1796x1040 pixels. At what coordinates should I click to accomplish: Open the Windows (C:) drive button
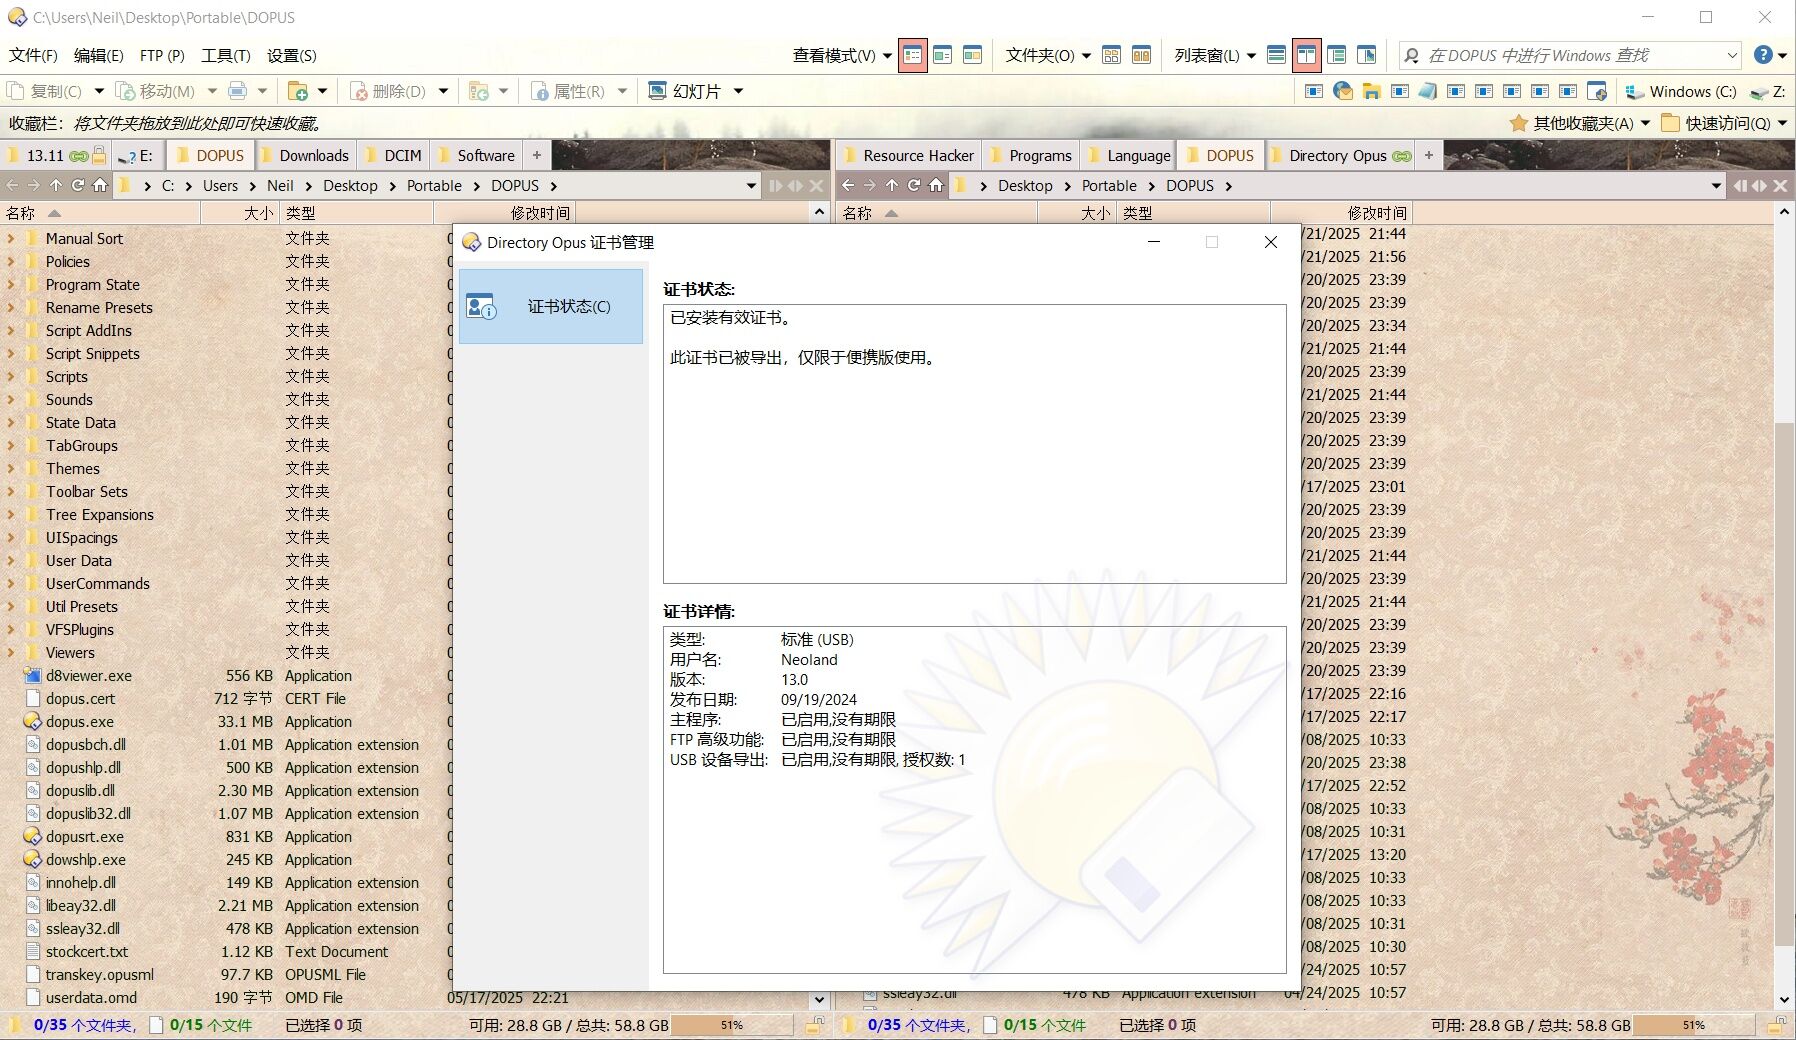pos(1681,91)
